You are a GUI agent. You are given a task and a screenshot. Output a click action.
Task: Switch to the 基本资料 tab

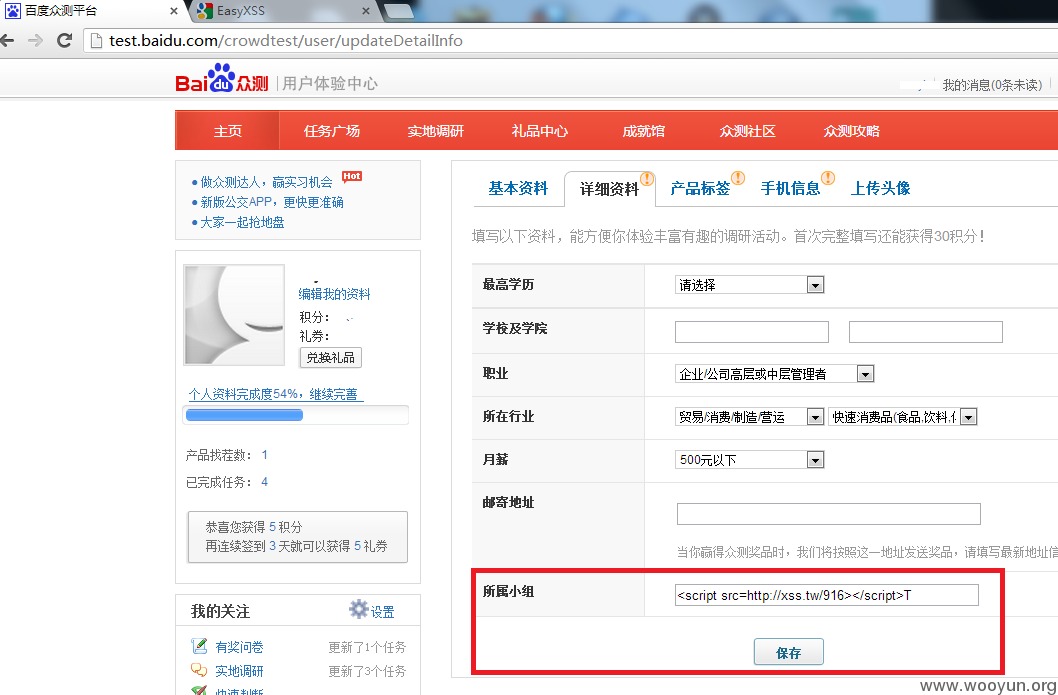518,188
